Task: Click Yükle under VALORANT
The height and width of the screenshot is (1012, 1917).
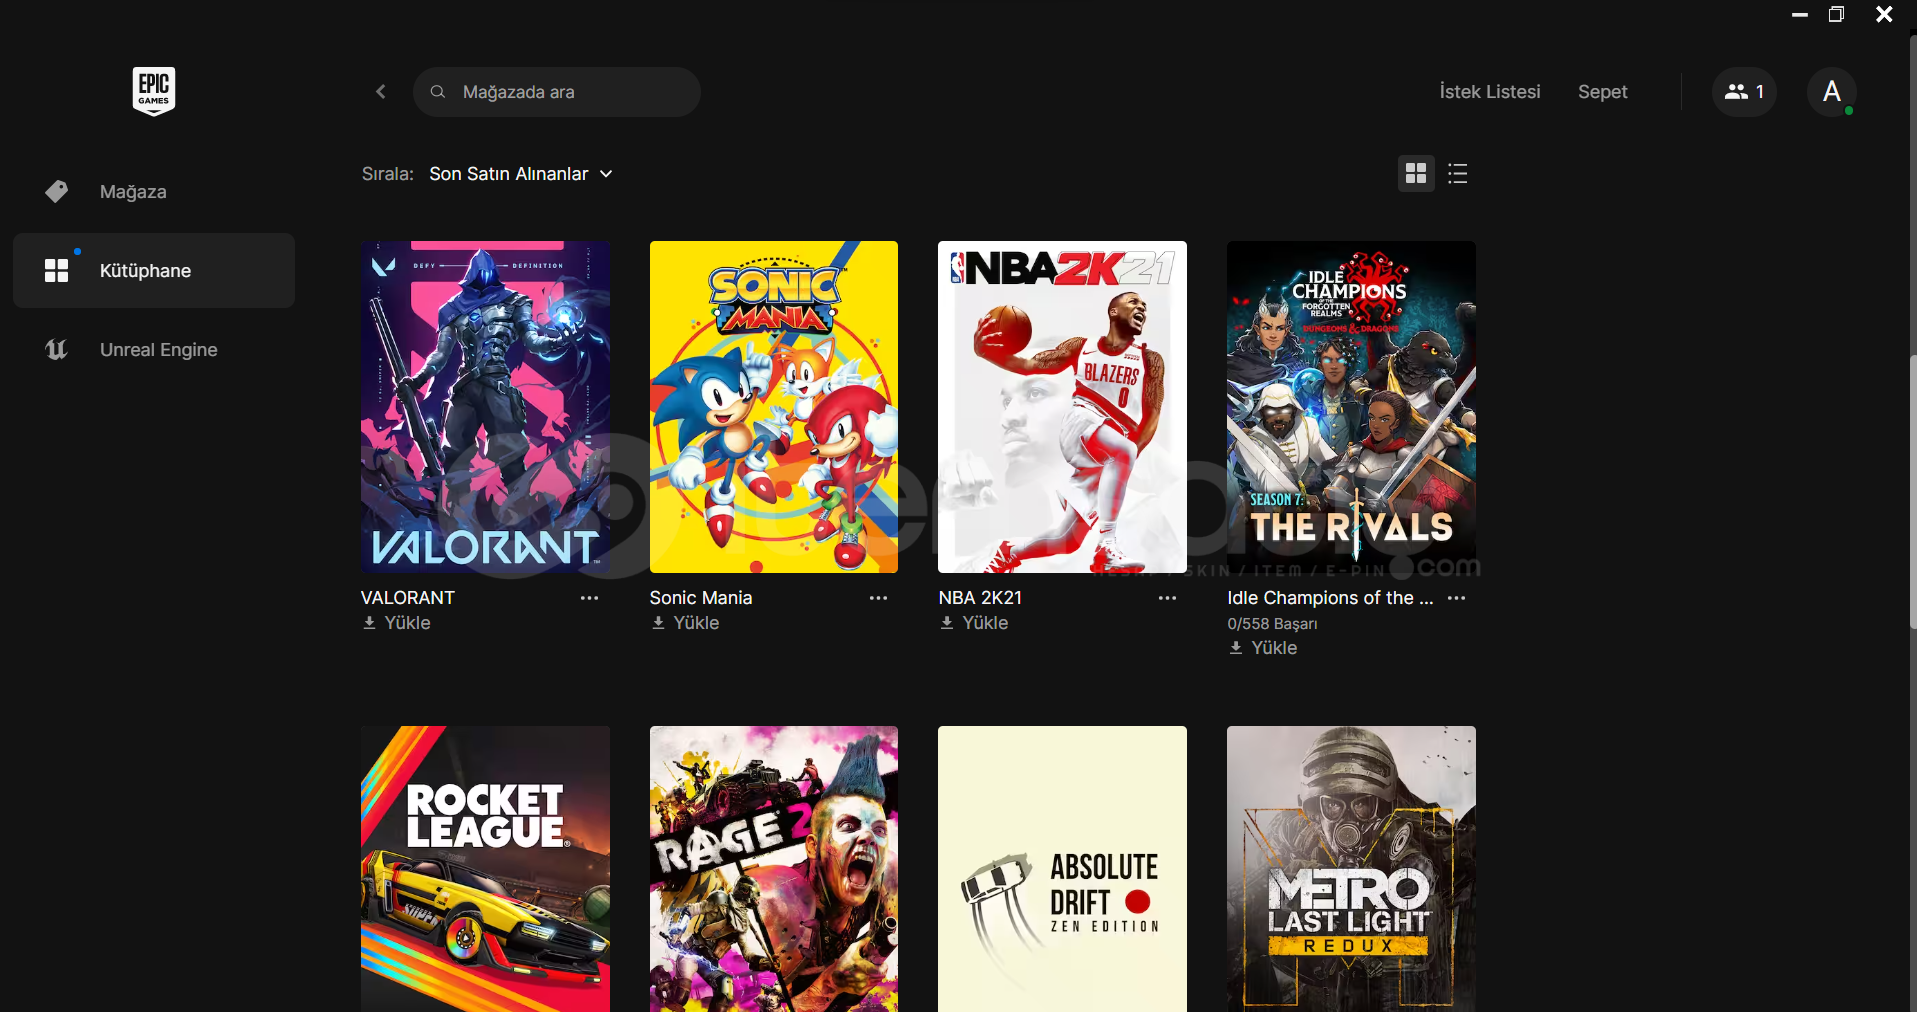Action: [397, 623]
